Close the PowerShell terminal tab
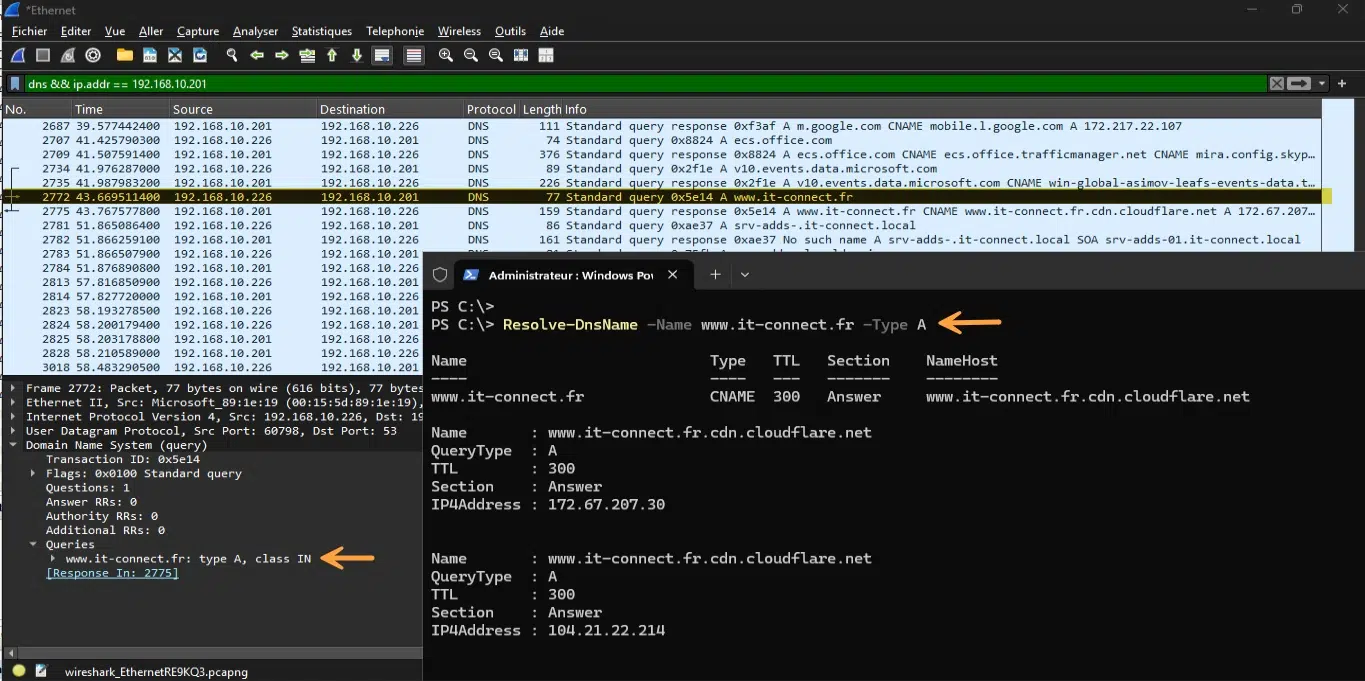1365x681 pixels. pyautogui.click(x=673, y=275)
